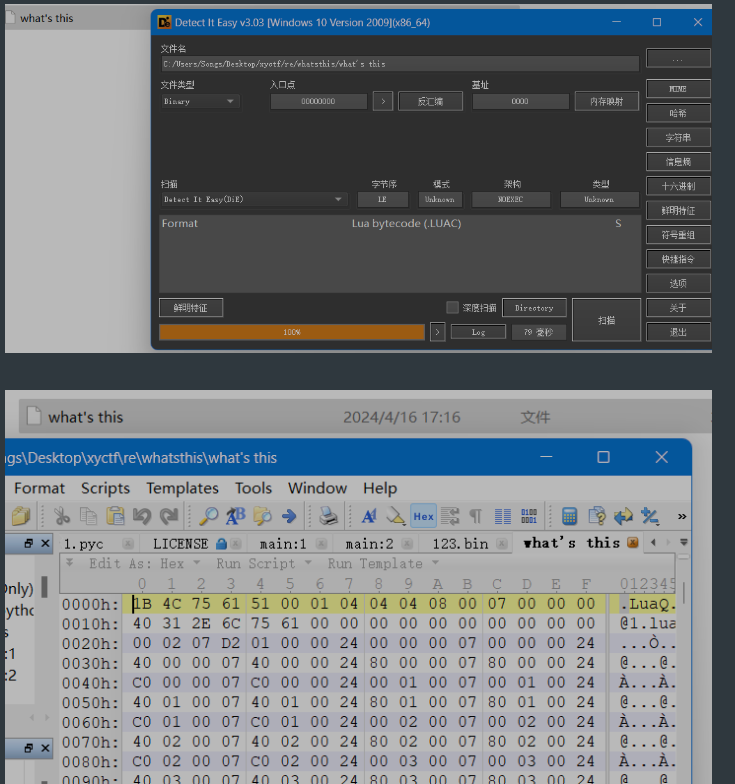Open the Templates menu

[x=182, y=488]
